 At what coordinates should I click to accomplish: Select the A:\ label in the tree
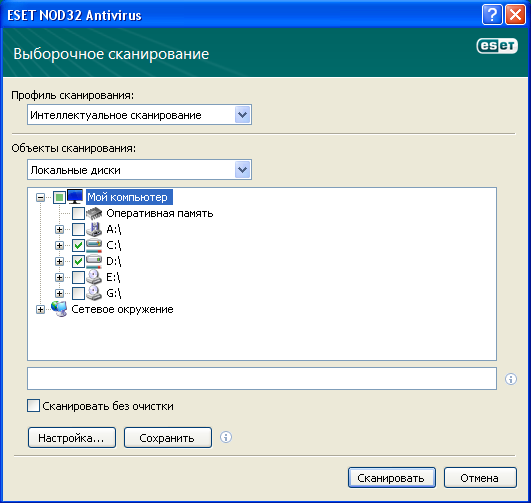tap(114, 229)
